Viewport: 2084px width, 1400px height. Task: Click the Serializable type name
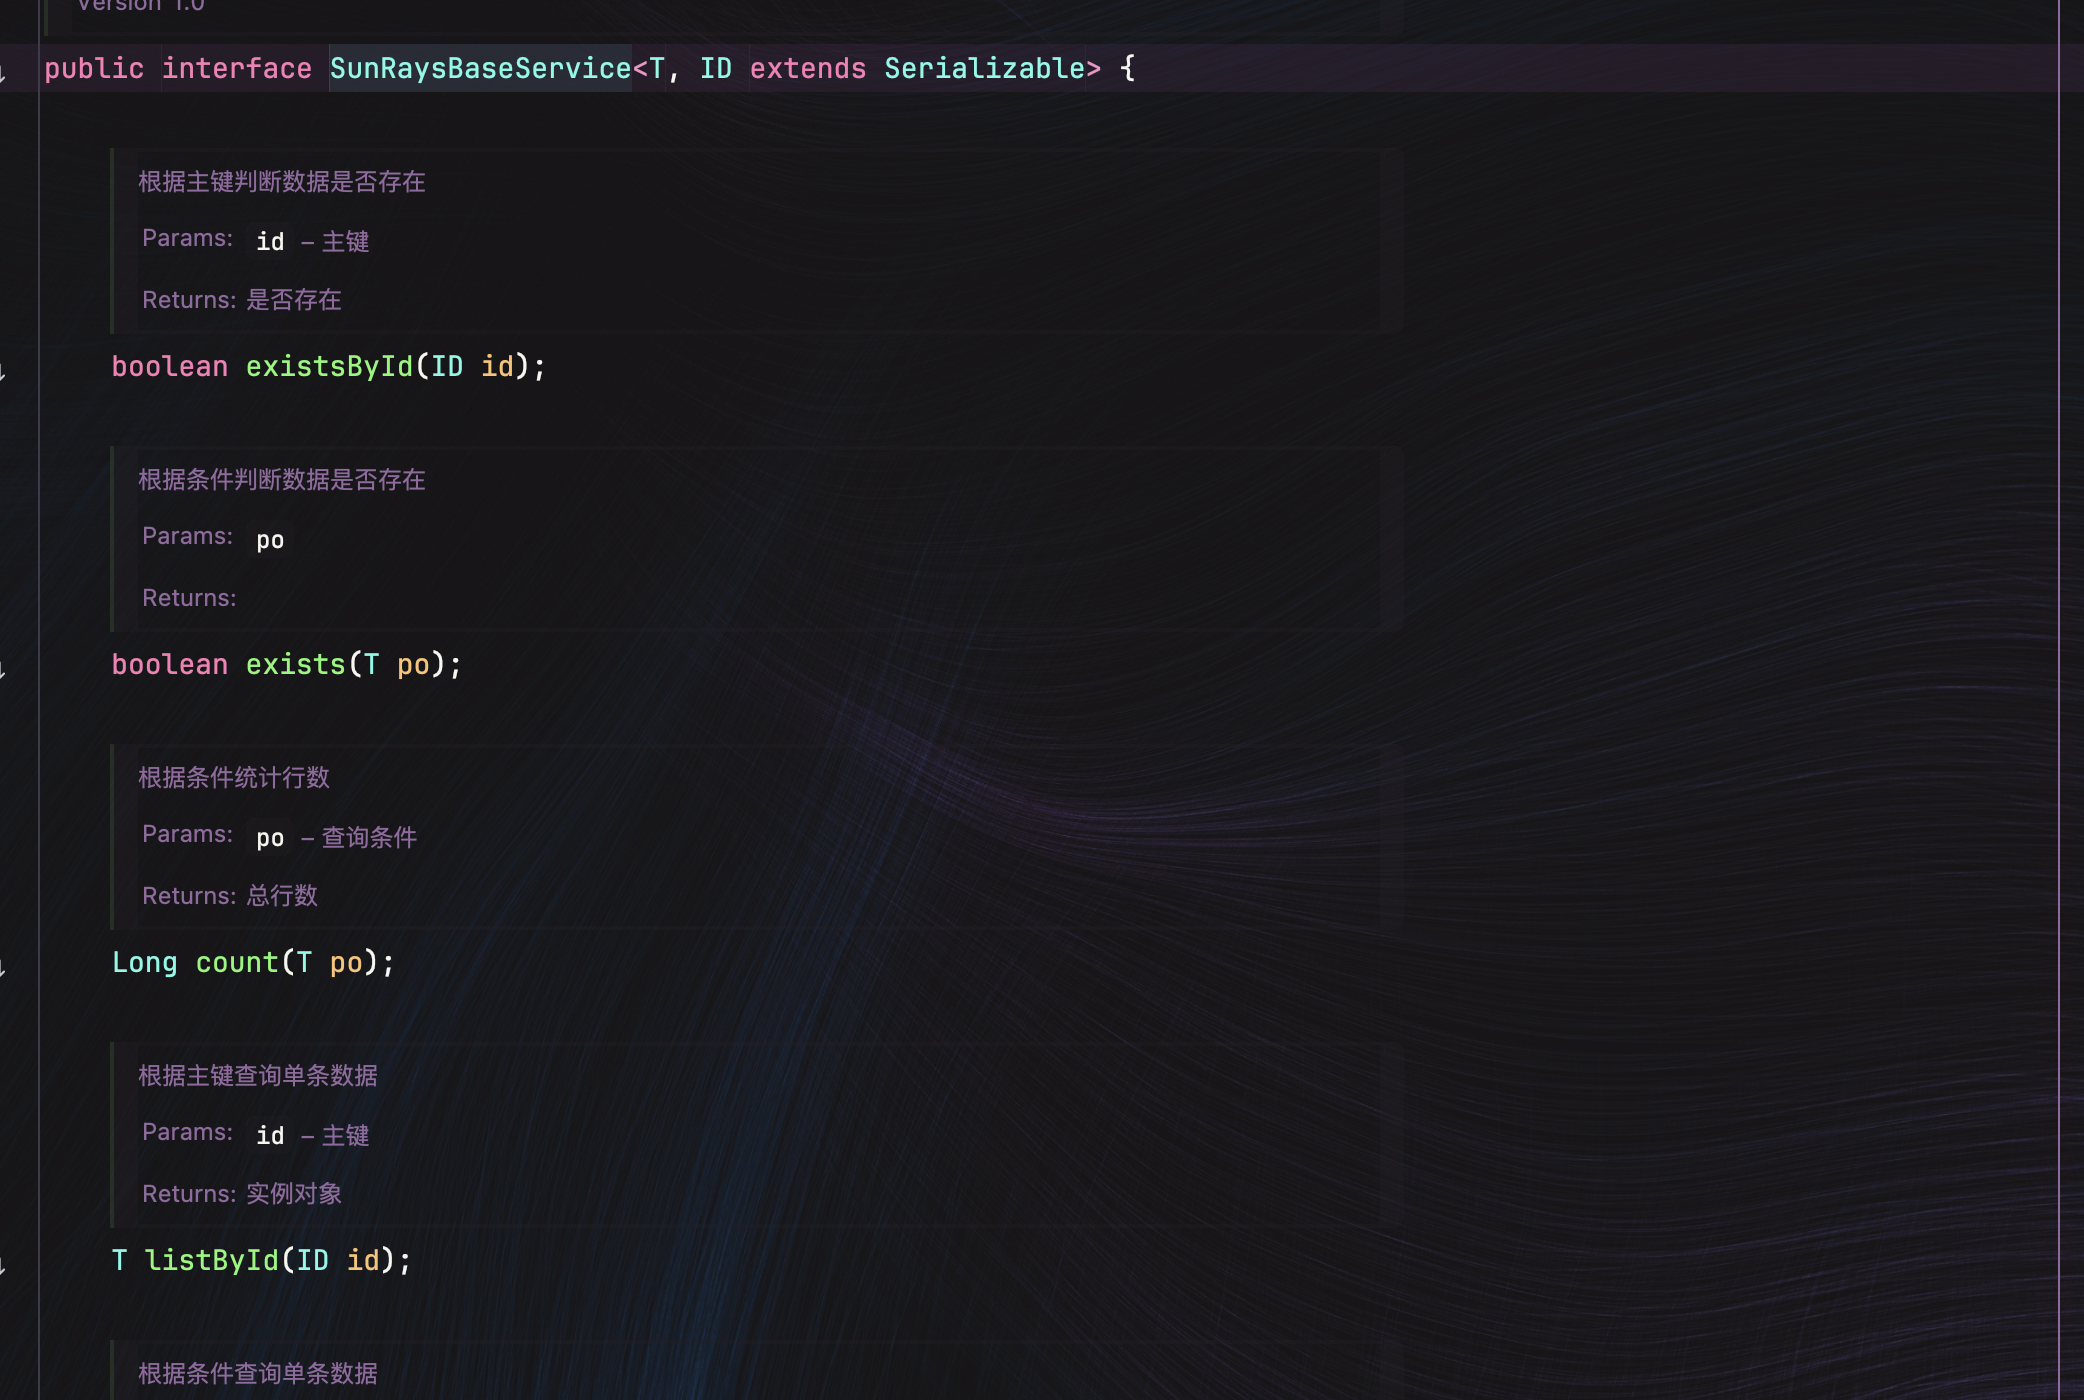(985, 69)
